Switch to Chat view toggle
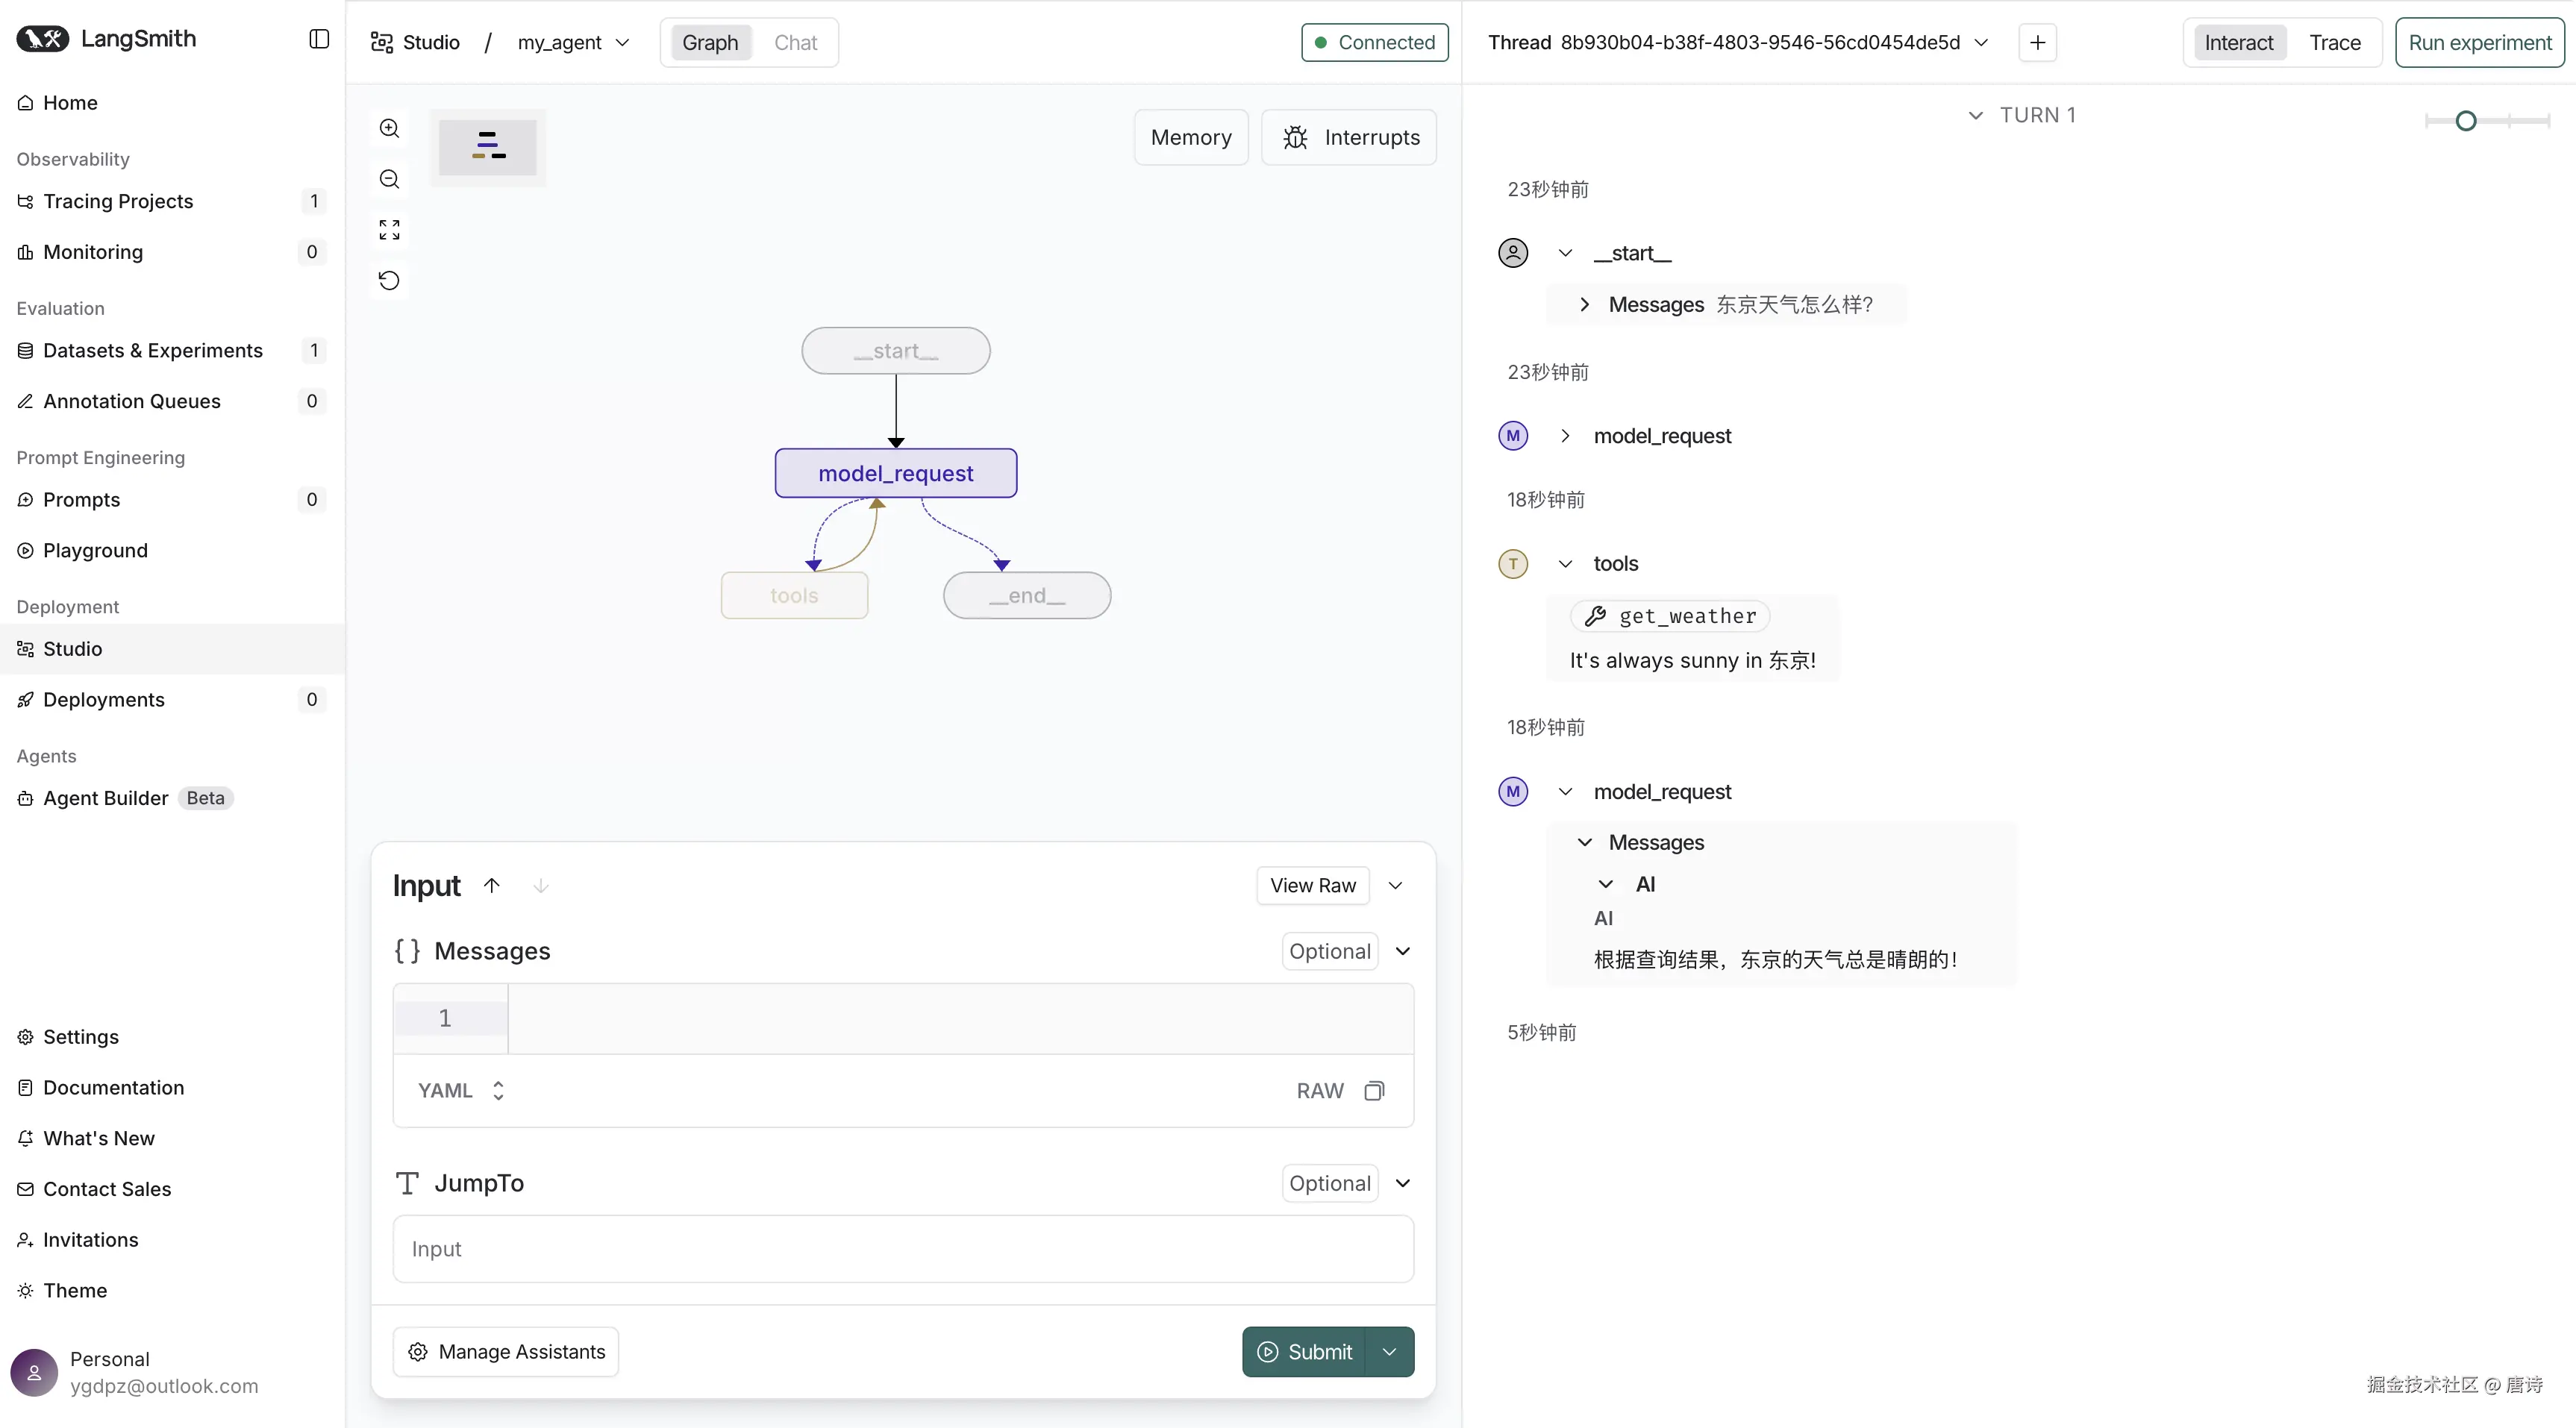This screenshot has width=2576, height=1428. pos(795,43)
